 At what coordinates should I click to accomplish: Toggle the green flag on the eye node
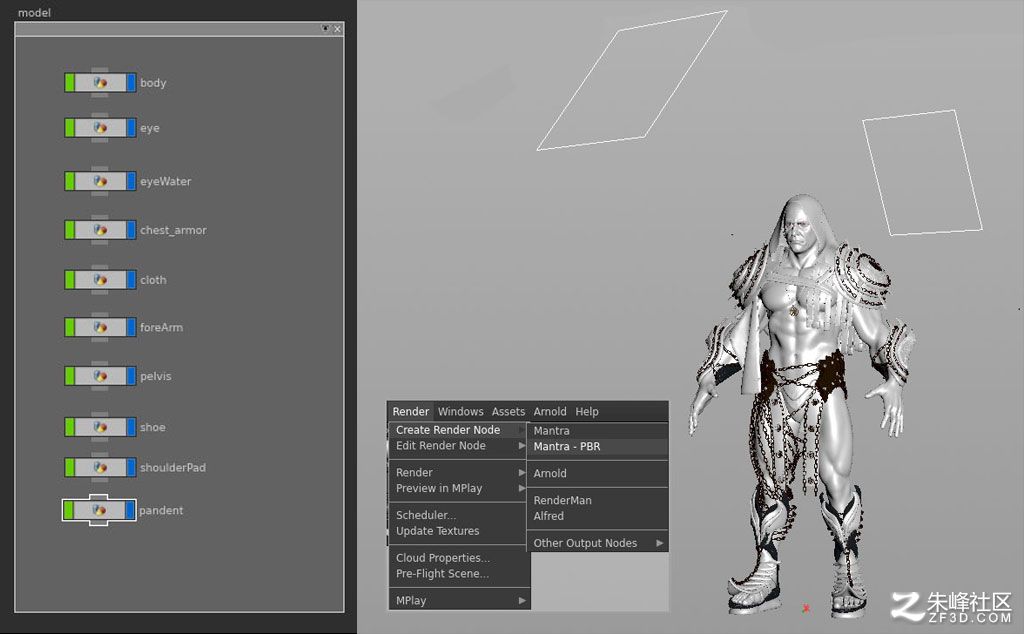click(70, 128)
